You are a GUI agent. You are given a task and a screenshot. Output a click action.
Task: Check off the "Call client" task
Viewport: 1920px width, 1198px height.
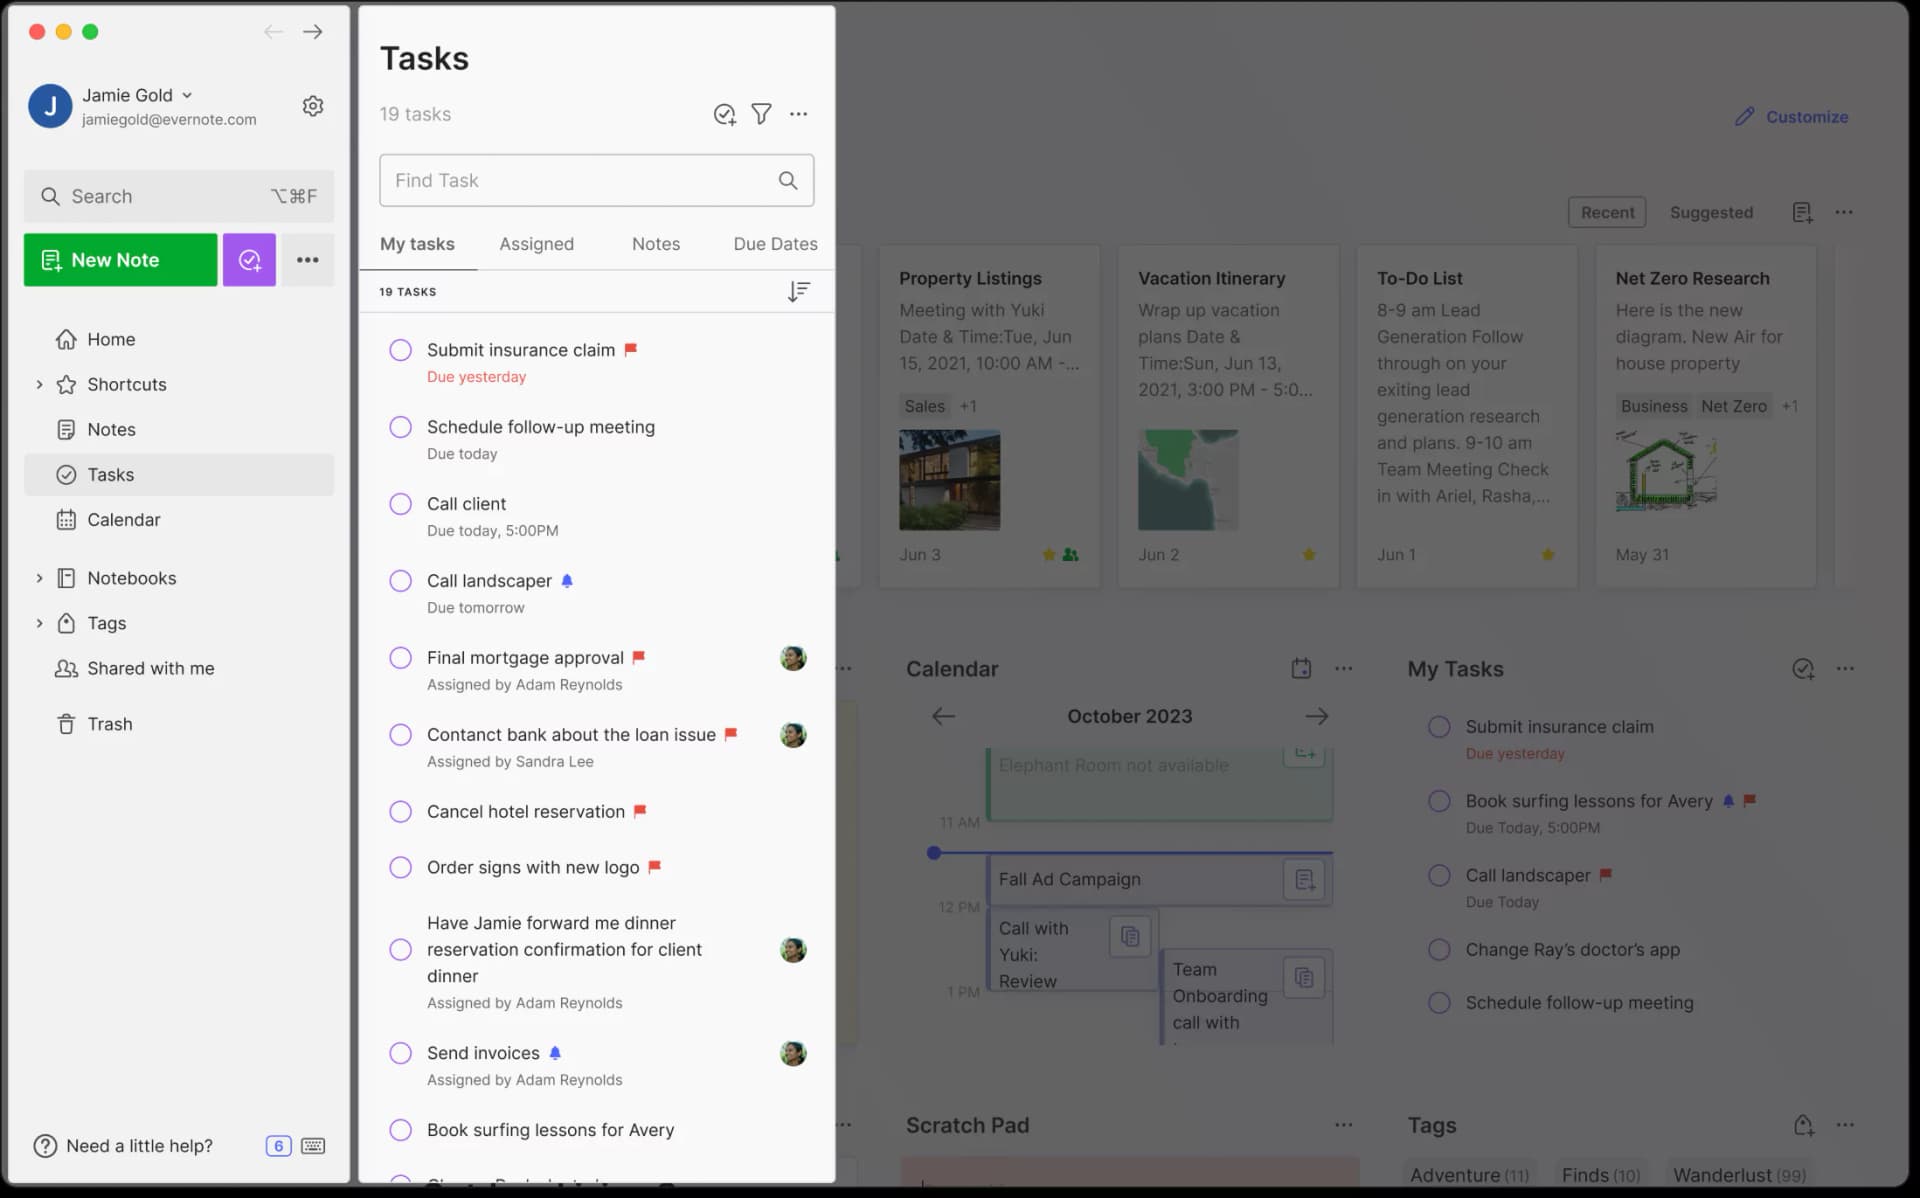[400, 503]
